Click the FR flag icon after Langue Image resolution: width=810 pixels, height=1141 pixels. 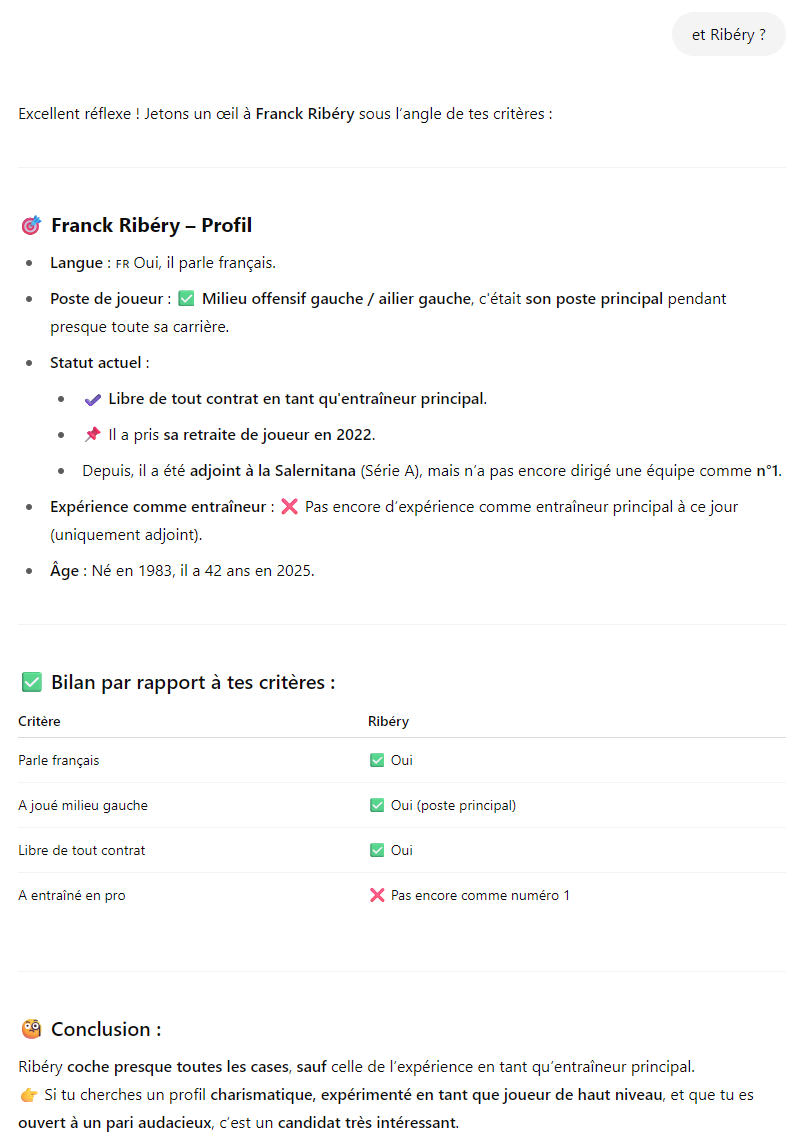123,264
